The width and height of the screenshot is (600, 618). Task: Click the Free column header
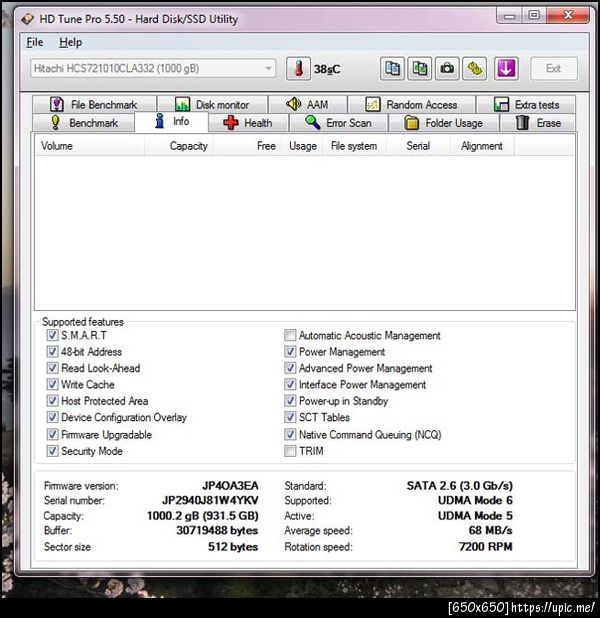tap(247, 146)
